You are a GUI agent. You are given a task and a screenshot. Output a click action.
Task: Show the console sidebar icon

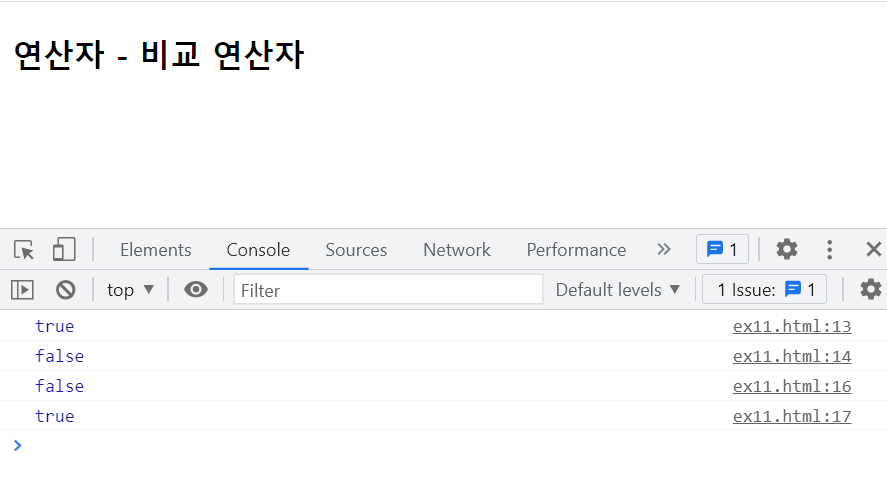22,290
